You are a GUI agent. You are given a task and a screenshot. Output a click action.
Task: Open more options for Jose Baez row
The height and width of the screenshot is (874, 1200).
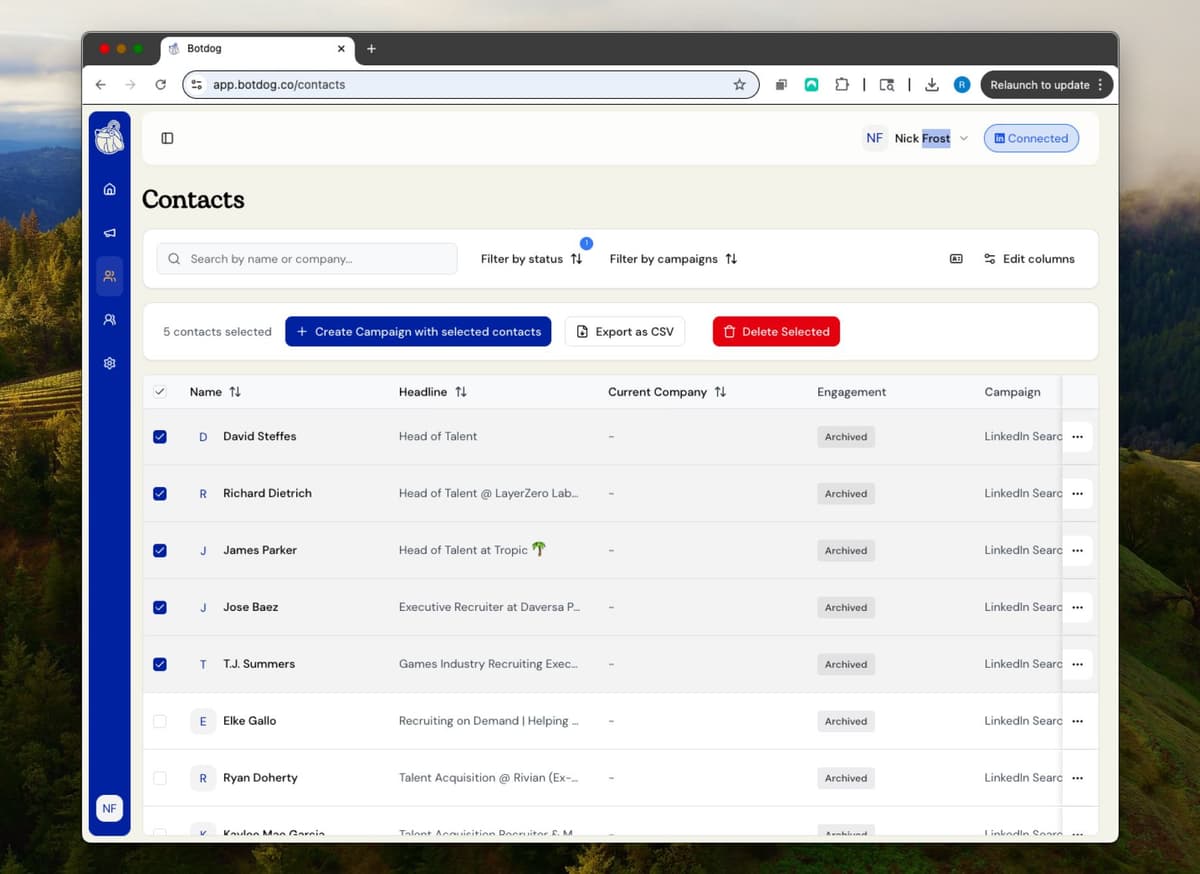coord(1077,608)
